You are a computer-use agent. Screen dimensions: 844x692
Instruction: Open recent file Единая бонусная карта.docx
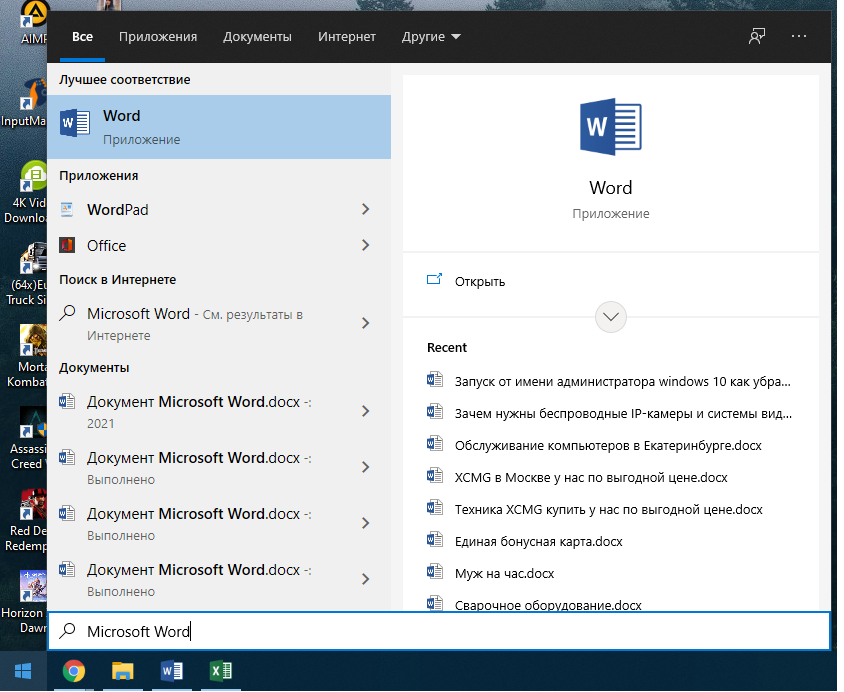coord(538,542)
